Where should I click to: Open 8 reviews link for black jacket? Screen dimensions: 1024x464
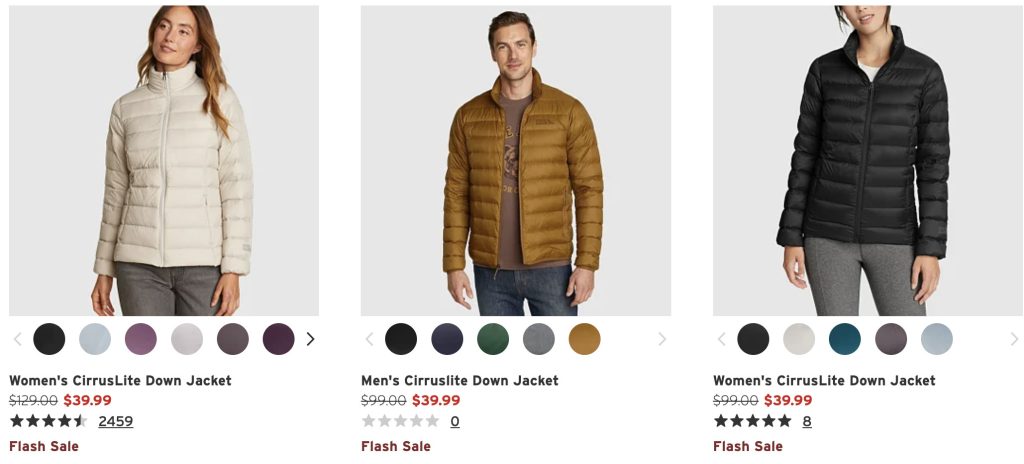tap(807, 422)
